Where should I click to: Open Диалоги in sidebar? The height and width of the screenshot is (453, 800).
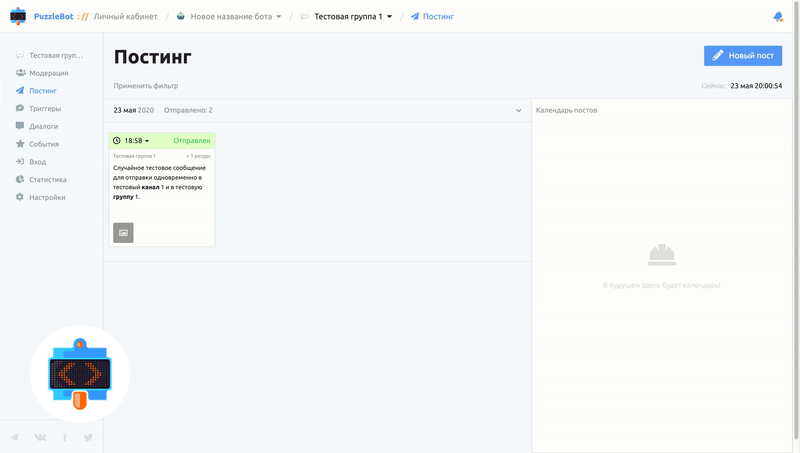(43, 126)
